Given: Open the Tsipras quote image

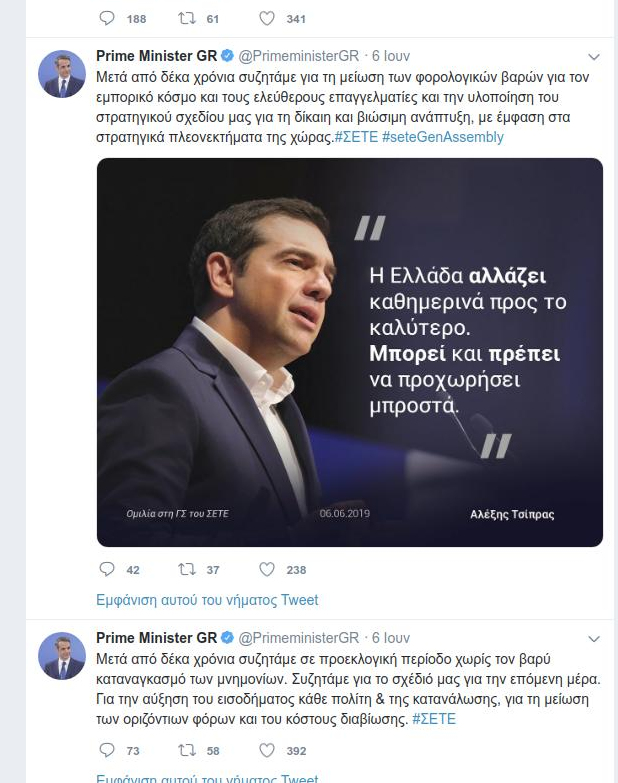Looking at the screenshot, I should (350, 352).
